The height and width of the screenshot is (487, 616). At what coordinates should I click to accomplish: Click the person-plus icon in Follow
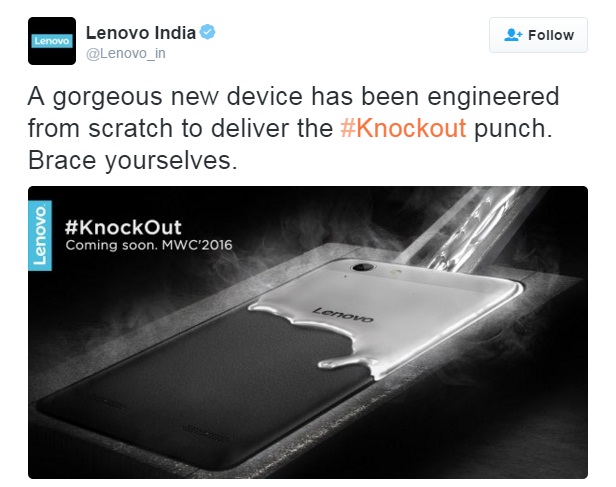pos(513,35)
